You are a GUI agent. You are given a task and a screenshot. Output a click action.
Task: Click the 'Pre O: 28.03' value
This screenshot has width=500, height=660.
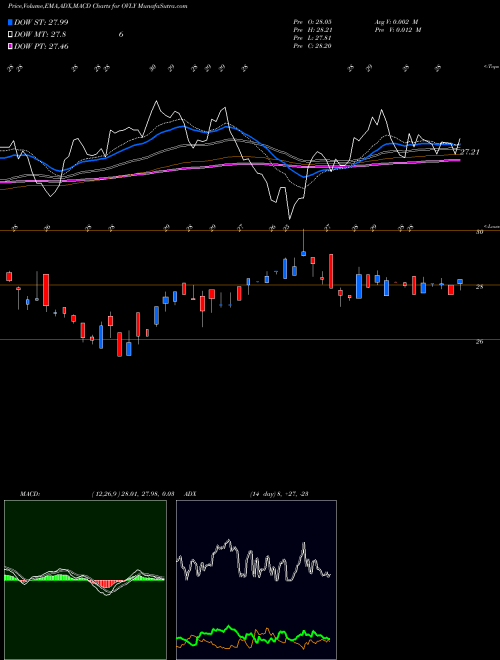pyautogui.click(x=313, y=22)
